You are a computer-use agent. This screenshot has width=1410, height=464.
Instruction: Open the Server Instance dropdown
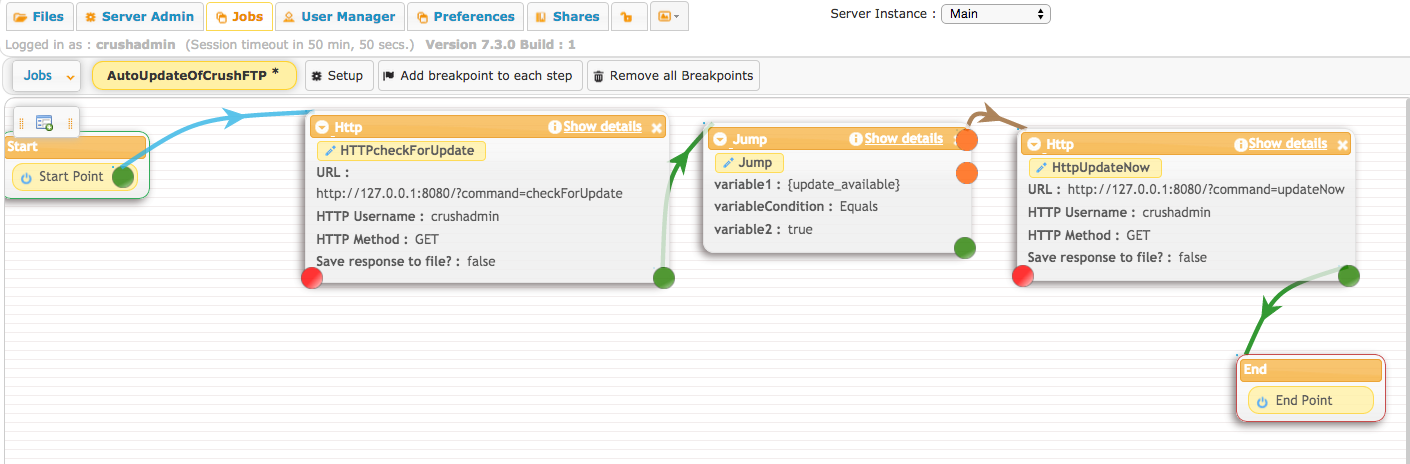pyautogui.click(x=996, y=14)
